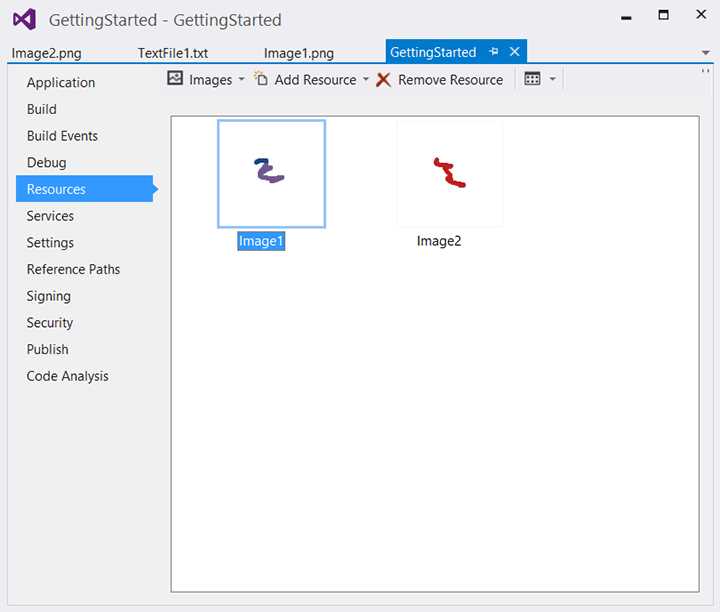The height and width of the screenshot is (612, 720).
Task: Click the Images toolbar label
Action: [211, 80]
